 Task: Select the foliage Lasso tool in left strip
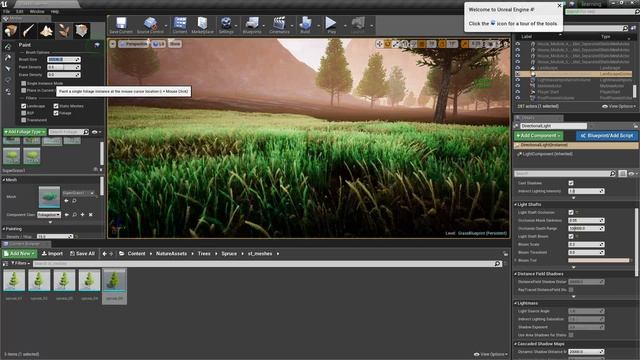click(8, 80)
